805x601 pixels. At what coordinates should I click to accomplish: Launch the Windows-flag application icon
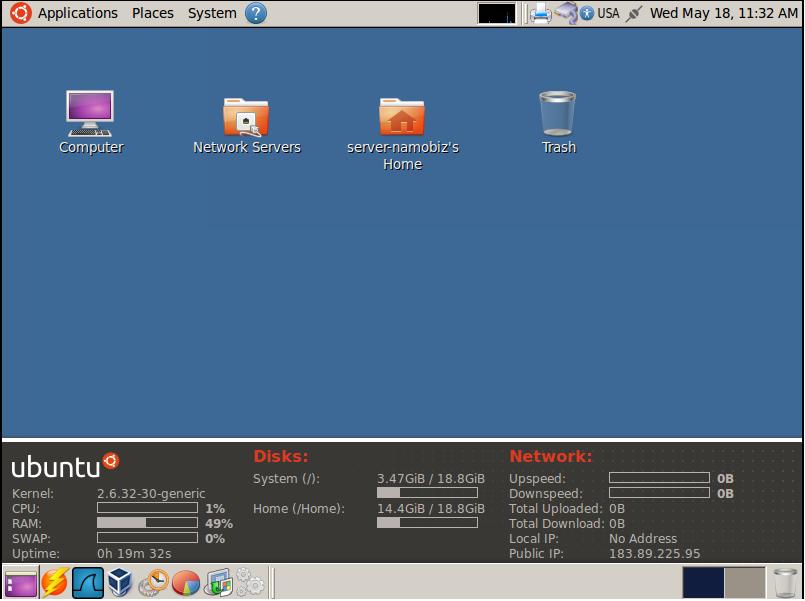[x=219, y=584]
